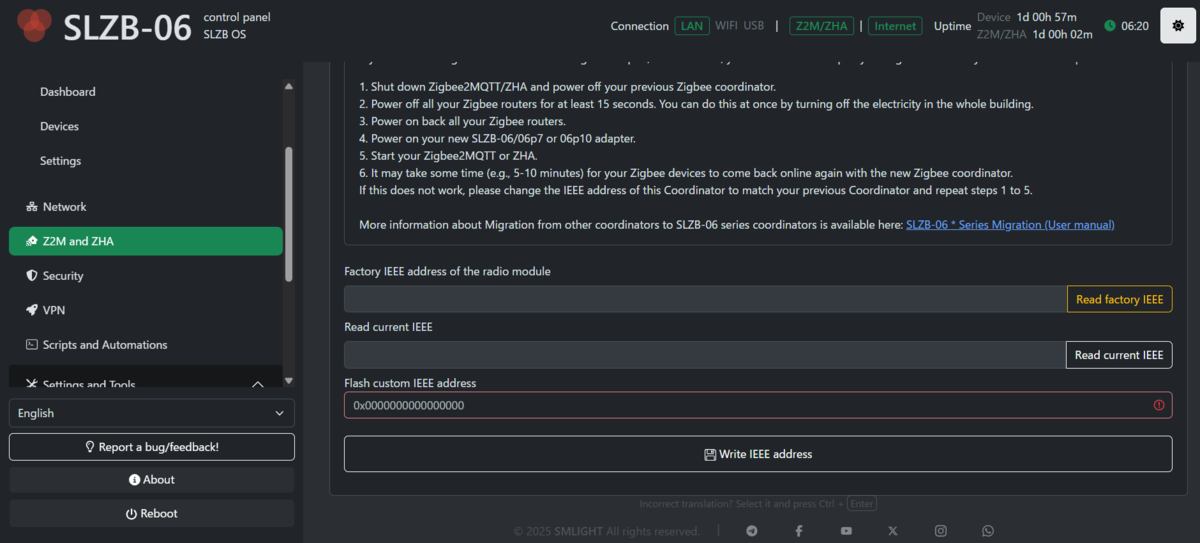Open theme settings gear icon
The width and height of the screenshot is (1200, 543).
[1178, 25]
